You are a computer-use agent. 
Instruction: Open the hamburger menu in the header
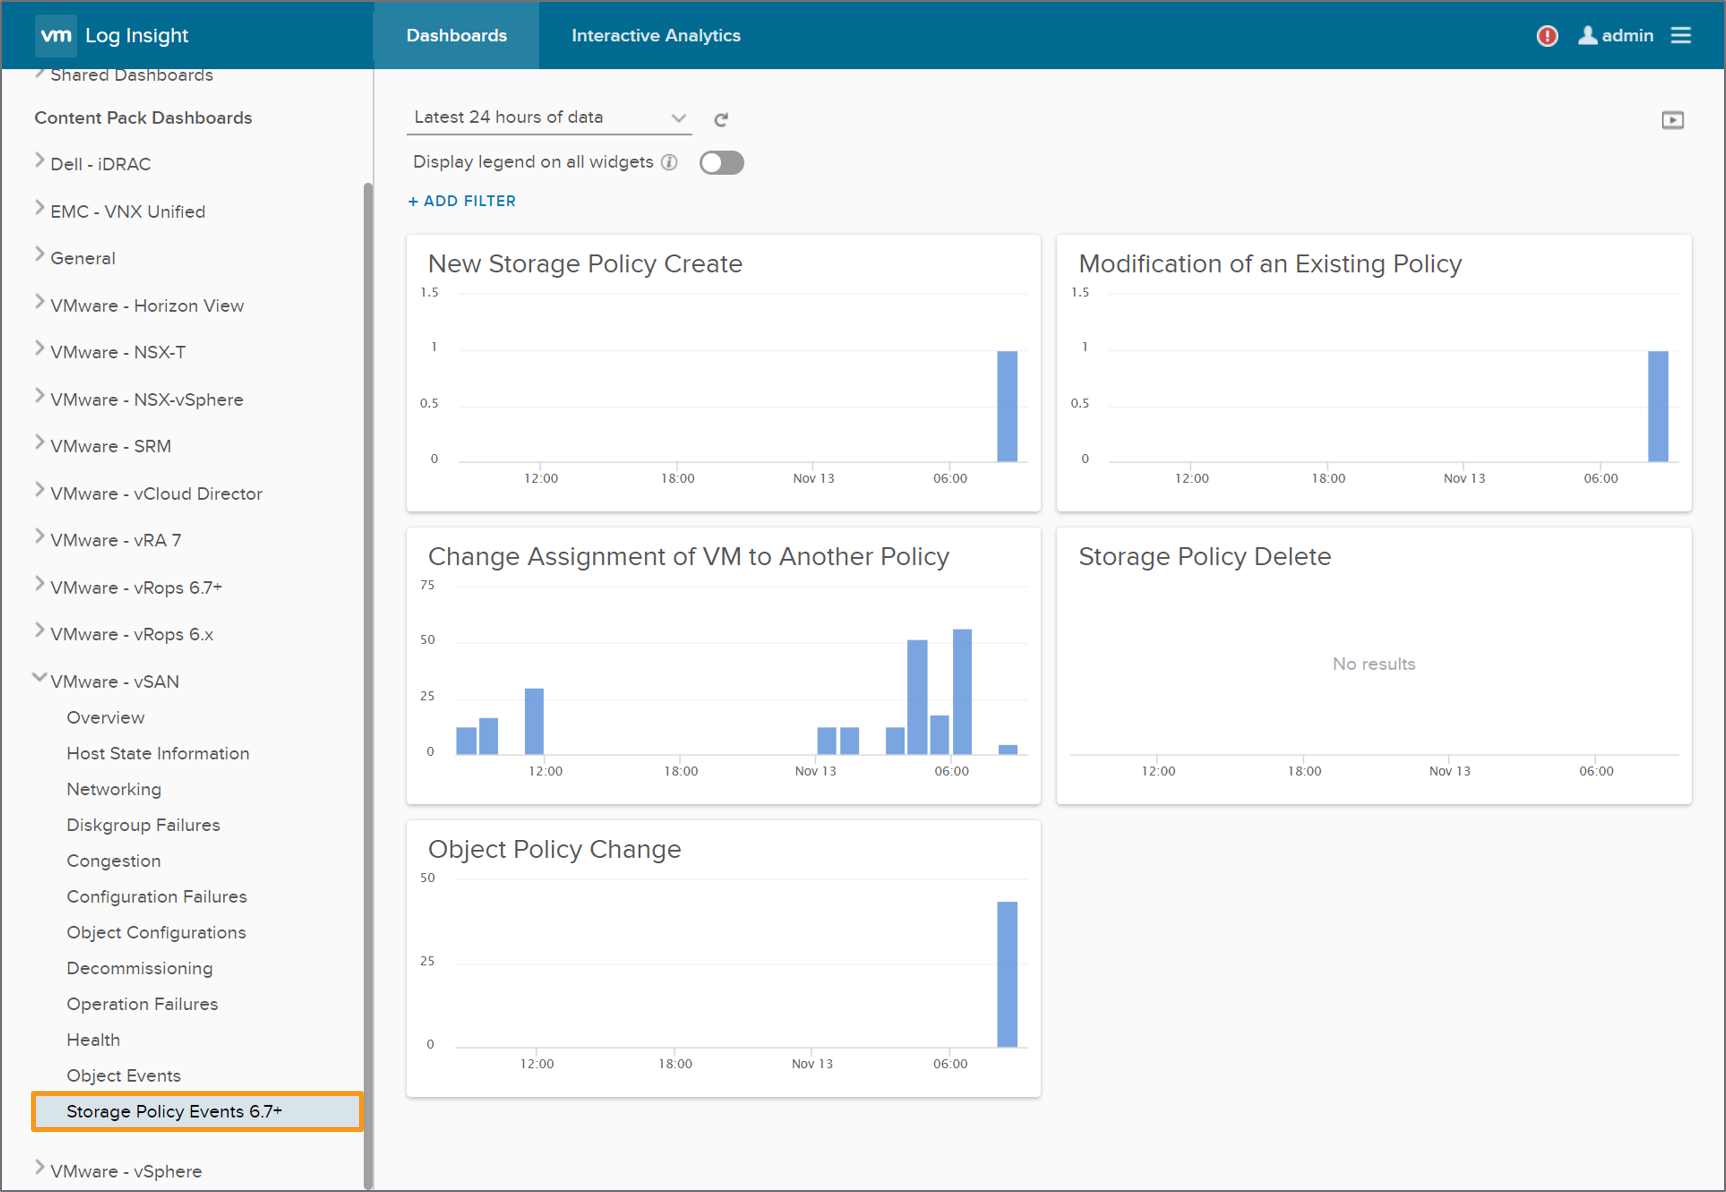1681,35
